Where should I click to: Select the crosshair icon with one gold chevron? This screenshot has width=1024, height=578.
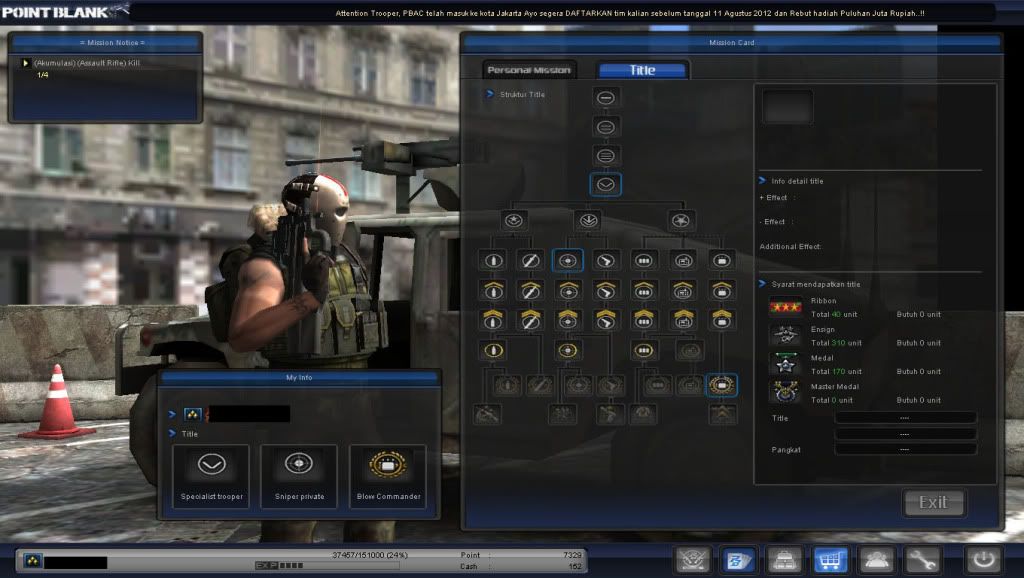(x=568, y=290)
